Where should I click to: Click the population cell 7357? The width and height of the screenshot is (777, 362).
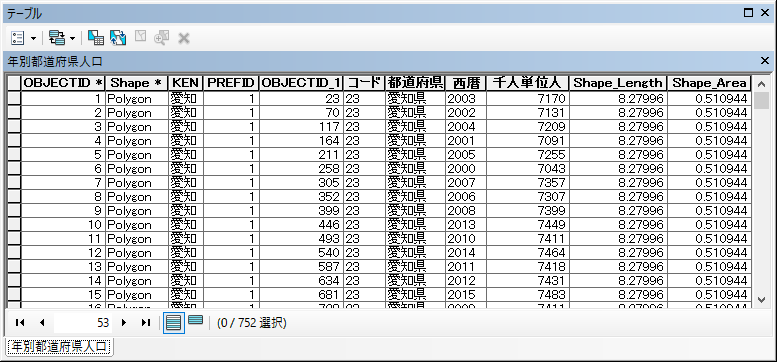click(527, 183)
